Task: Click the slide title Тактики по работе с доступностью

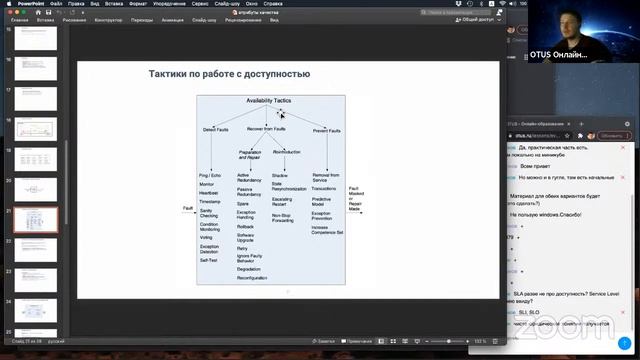Action: [x=229, y=74]
